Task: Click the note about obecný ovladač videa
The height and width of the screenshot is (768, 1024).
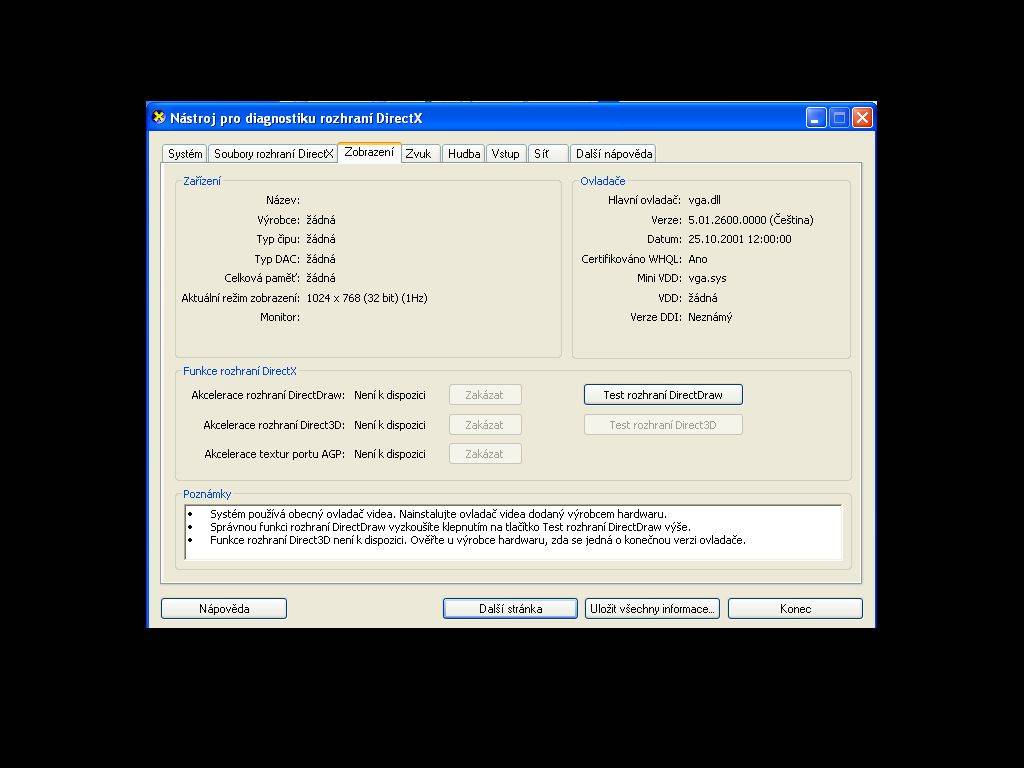Action: (438, 514)
